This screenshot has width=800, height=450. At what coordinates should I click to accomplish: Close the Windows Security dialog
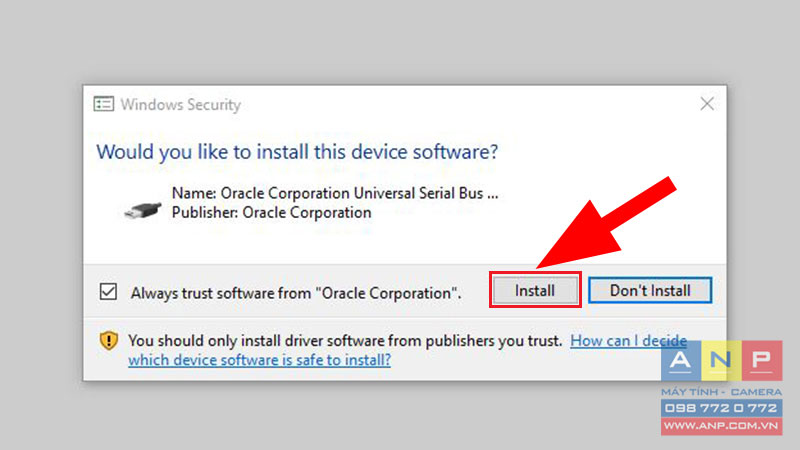tap(707, 104)
